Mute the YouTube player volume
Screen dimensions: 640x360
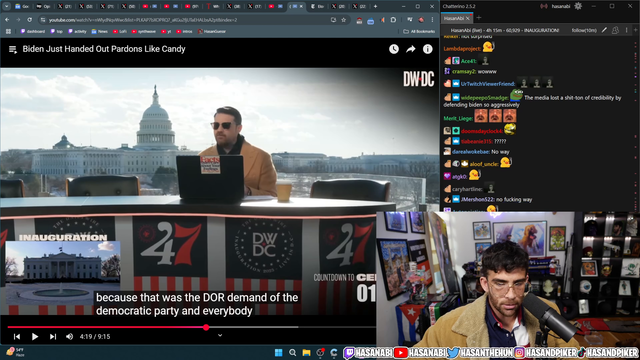[x=69, y=337]
